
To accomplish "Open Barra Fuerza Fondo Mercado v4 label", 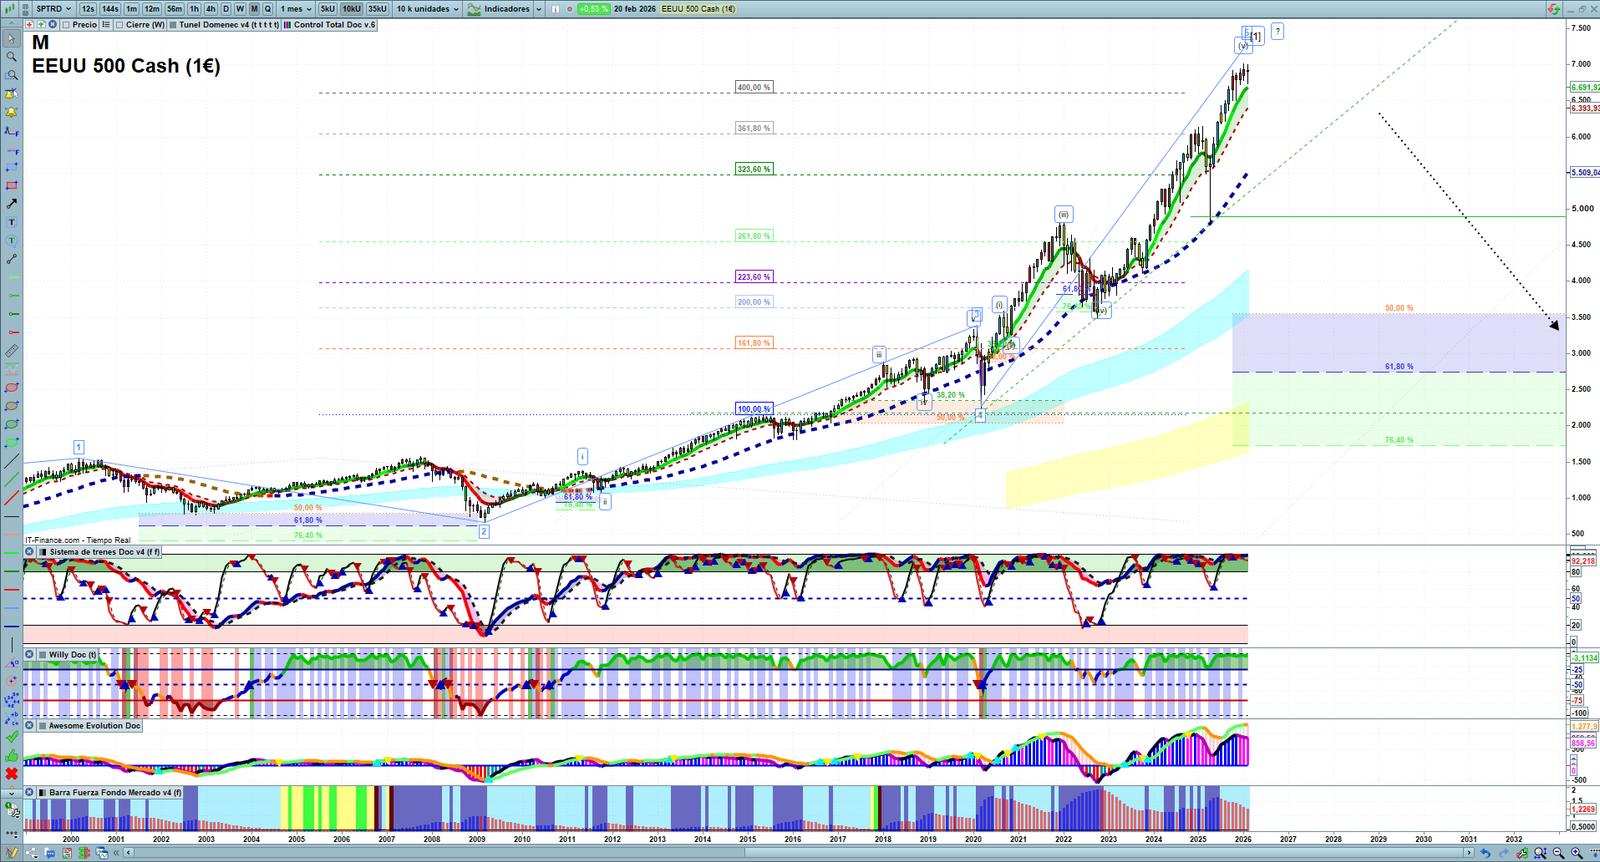I will [115, 793].
